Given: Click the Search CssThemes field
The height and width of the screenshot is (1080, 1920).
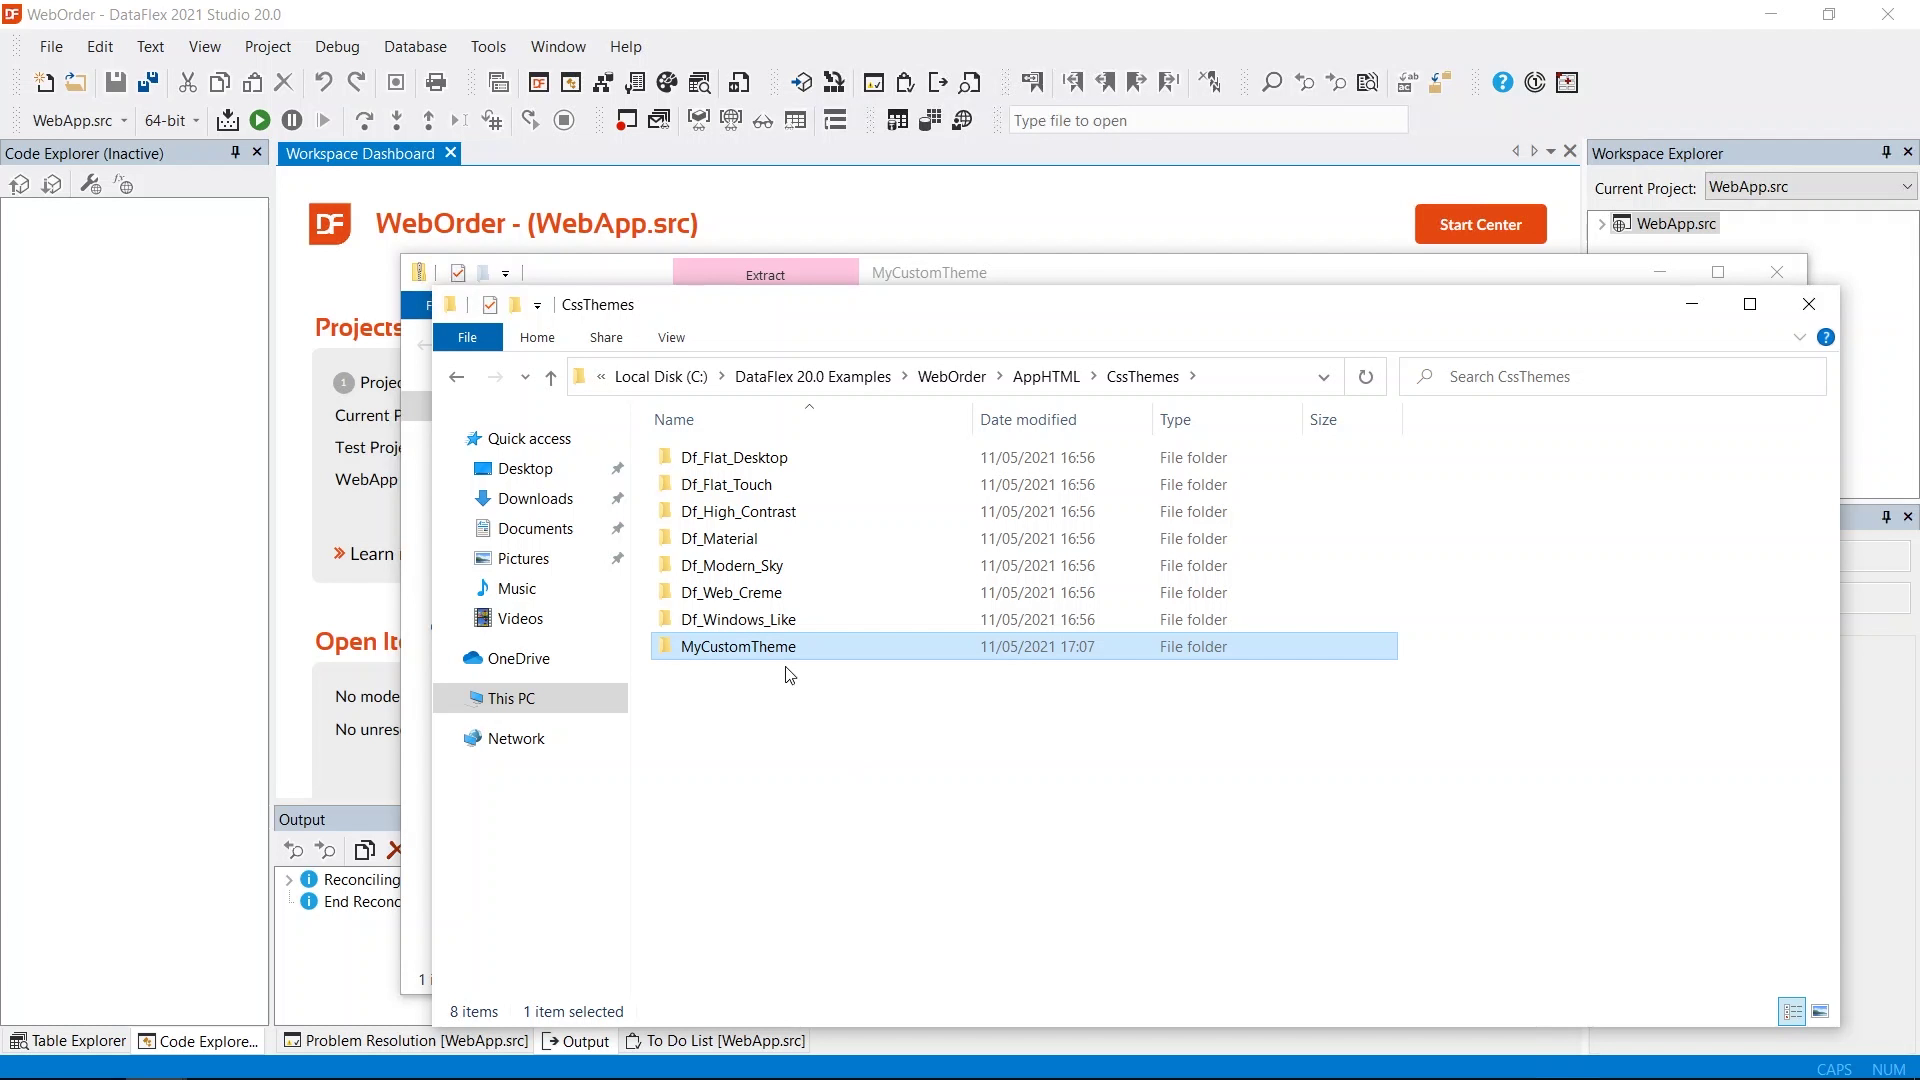Looking at the screenshot, I should pyautogui.click(x=1620, y=377).
